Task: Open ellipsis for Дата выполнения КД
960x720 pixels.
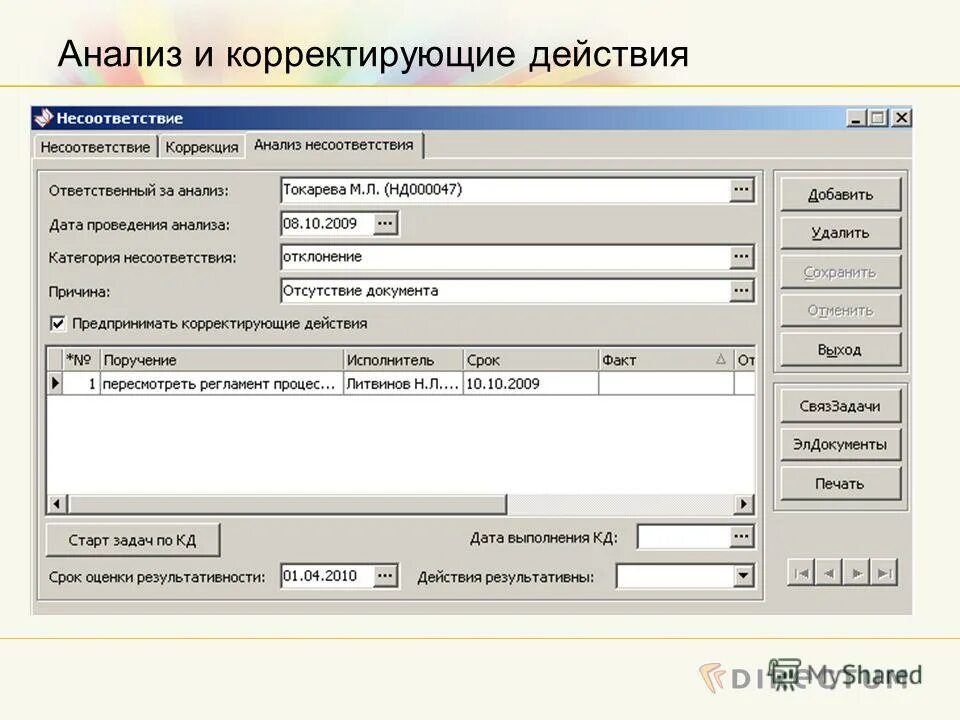Action: pos(741,536)
